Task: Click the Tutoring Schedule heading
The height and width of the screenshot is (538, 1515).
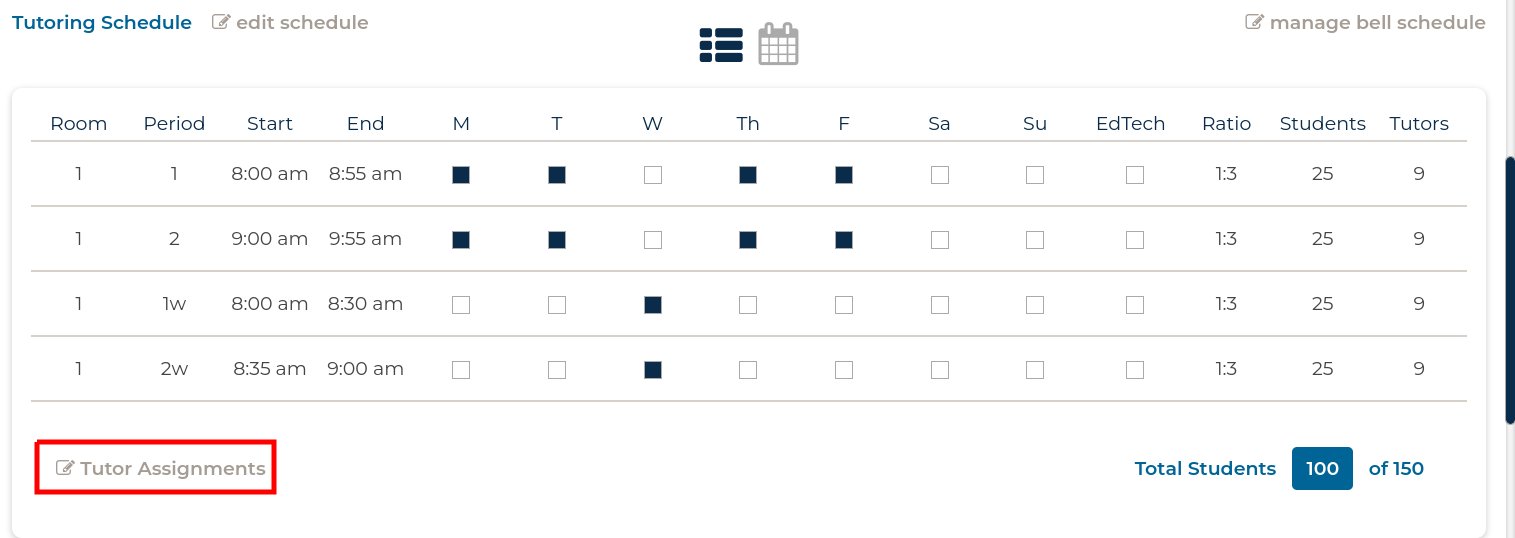Action: (102, 22)
